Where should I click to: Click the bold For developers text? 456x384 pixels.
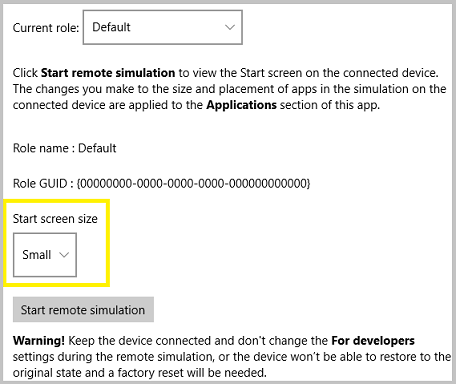373,341
